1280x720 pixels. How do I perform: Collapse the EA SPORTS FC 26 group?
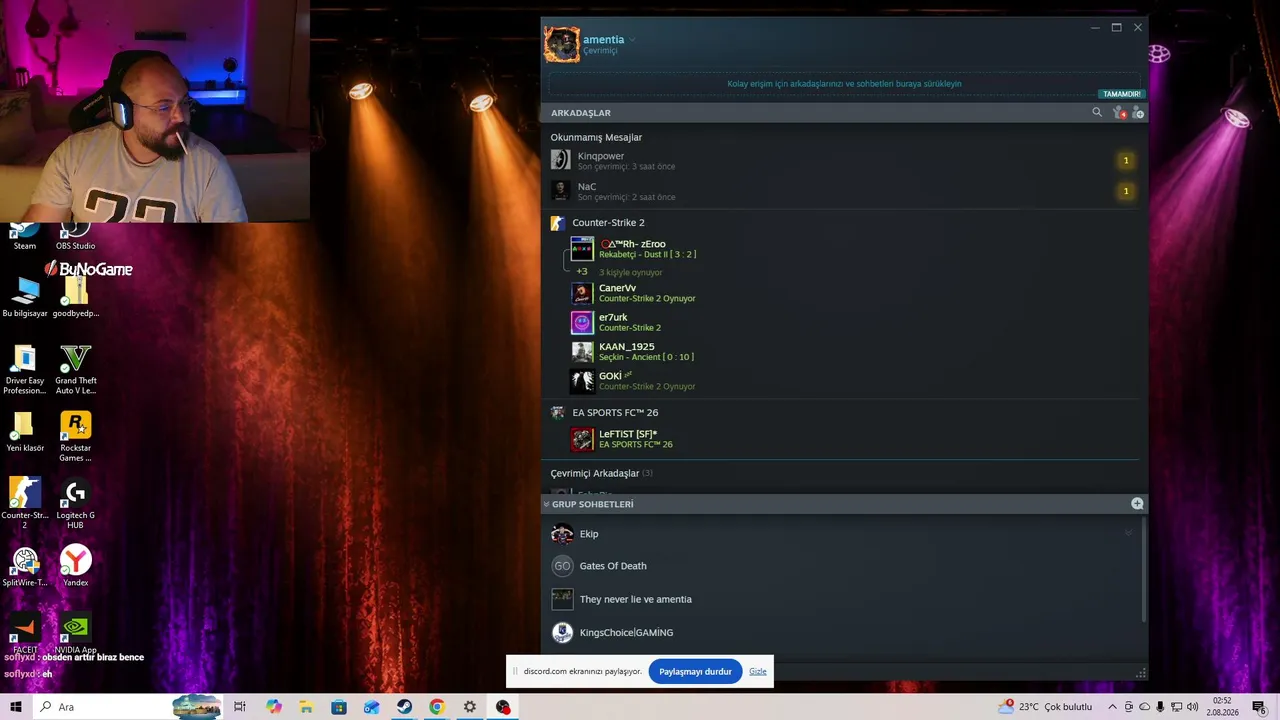point(615,413)
